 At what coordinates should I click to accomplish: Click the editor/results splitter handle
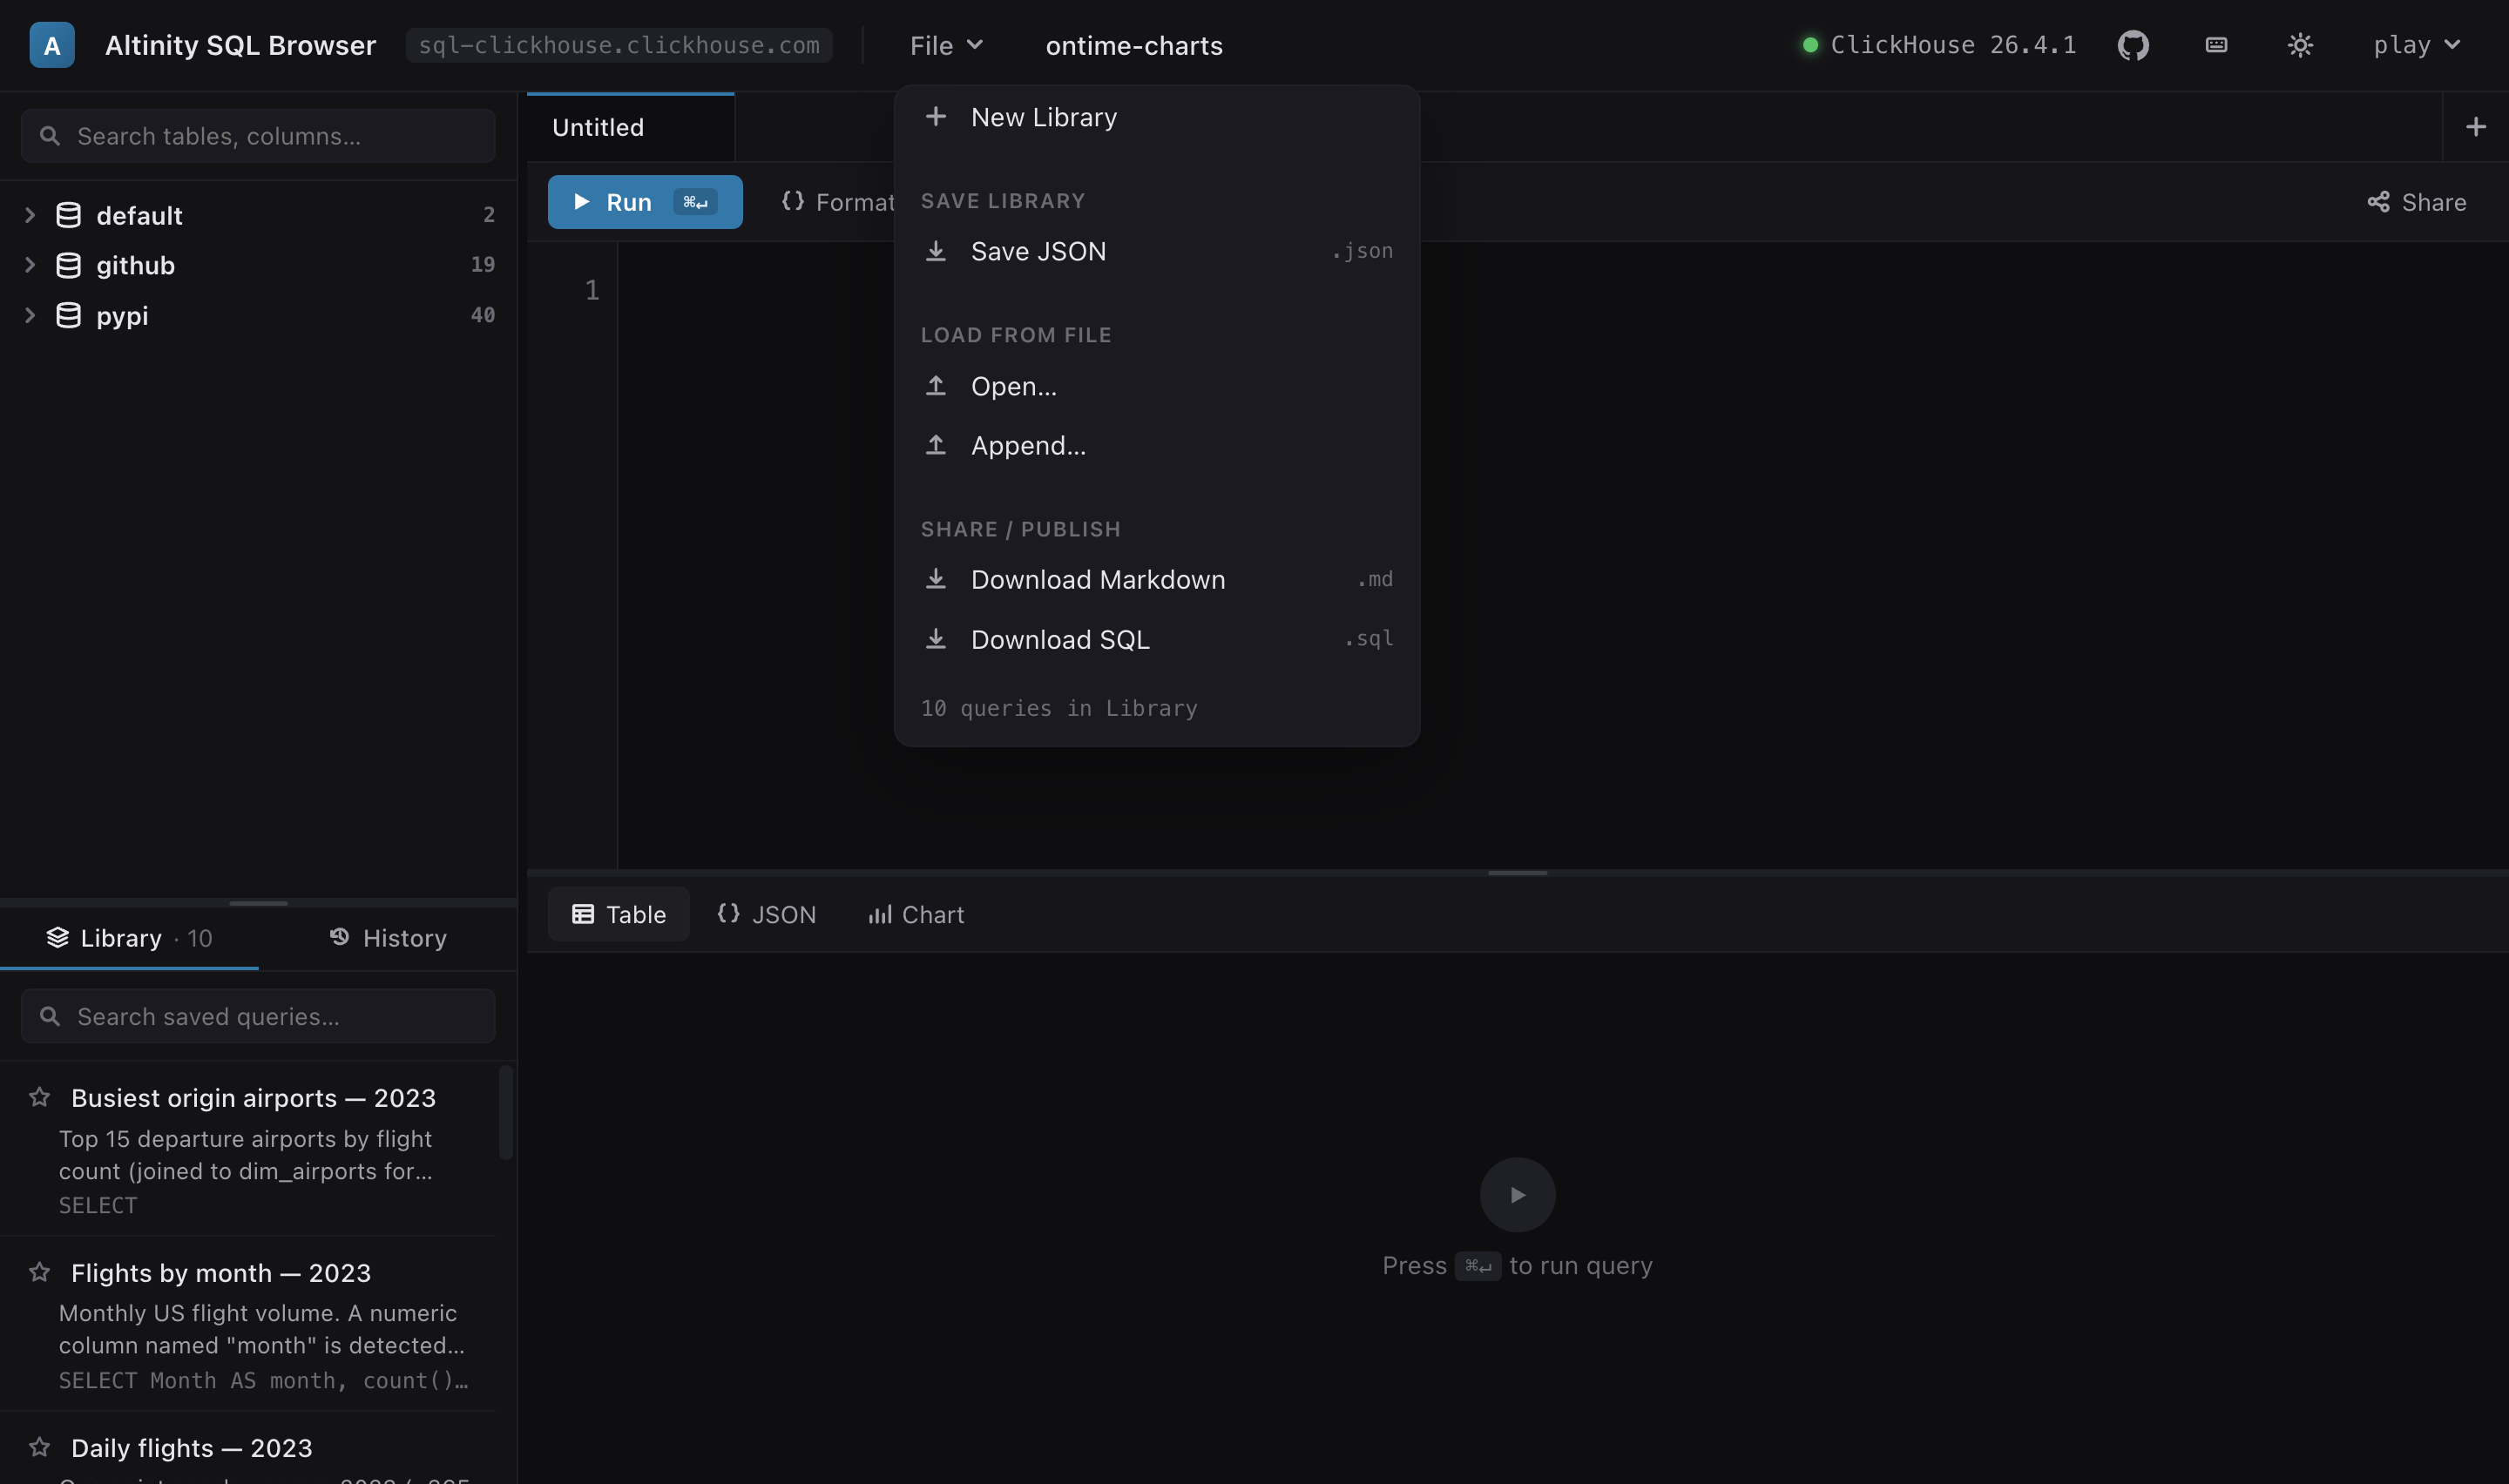pos(1517,873)
